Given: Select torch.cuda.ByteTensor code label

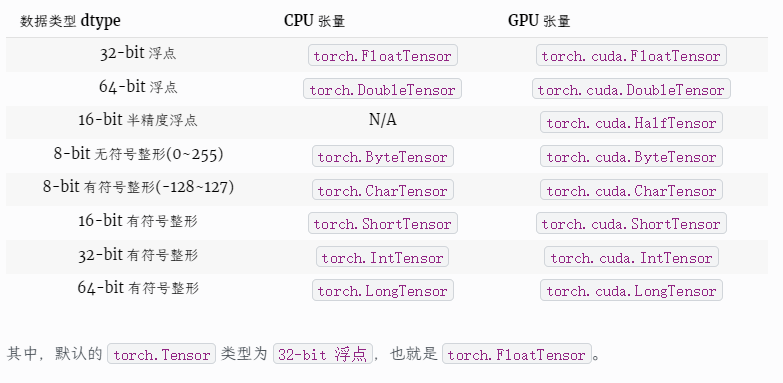Looking at the screenshot, I should pos(631,156).
